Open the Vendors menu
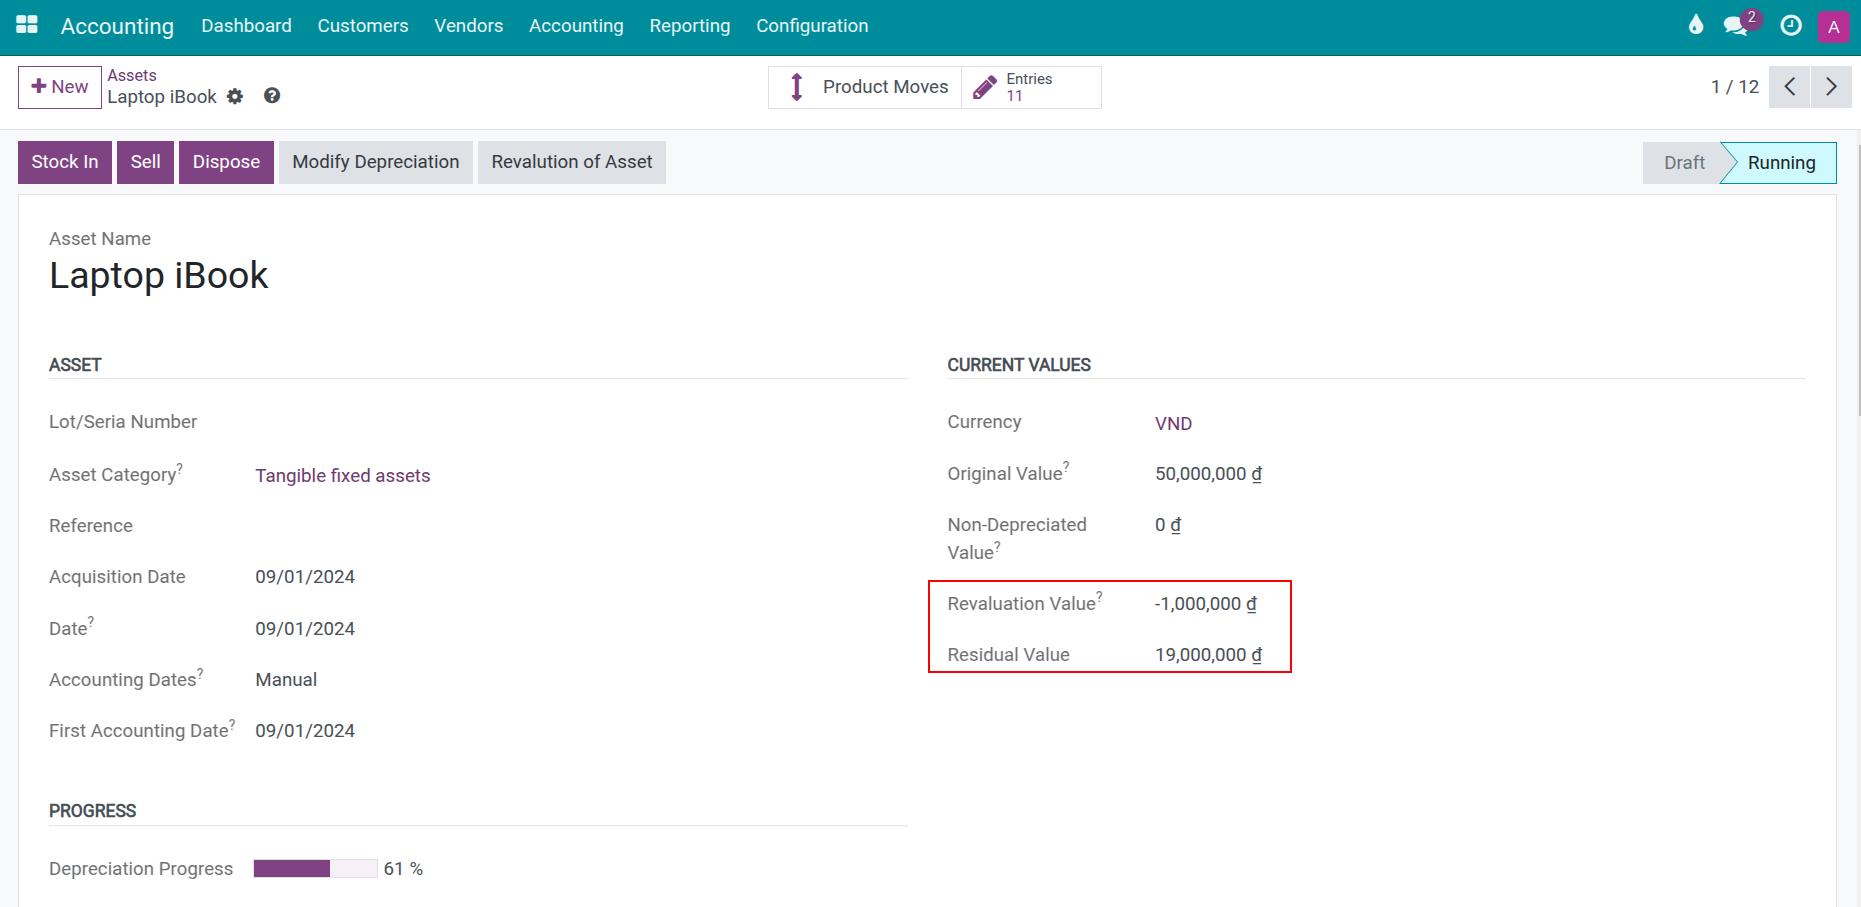Screen dimensions: 1861x907 tap(469, 26)
